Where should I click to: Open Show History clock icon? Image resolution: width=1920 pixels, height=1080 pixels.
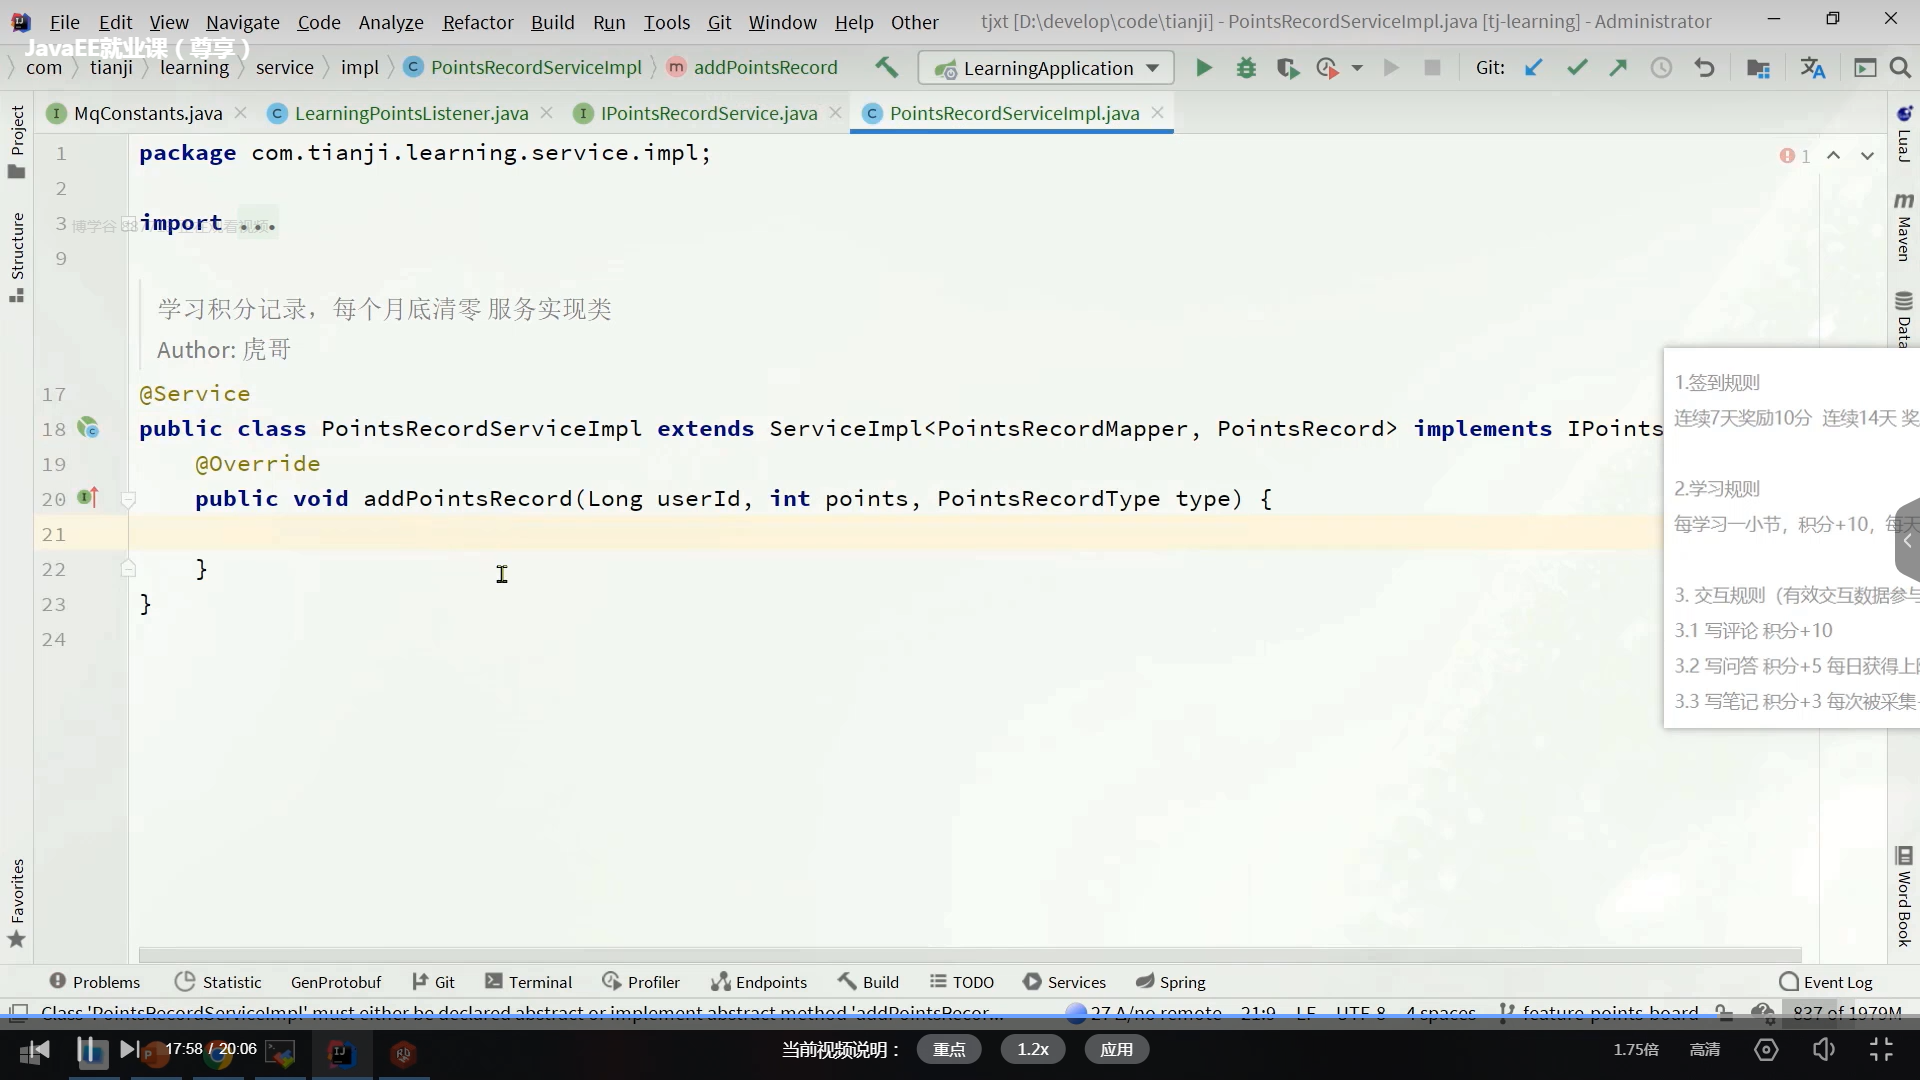(x=1661, y=68)
